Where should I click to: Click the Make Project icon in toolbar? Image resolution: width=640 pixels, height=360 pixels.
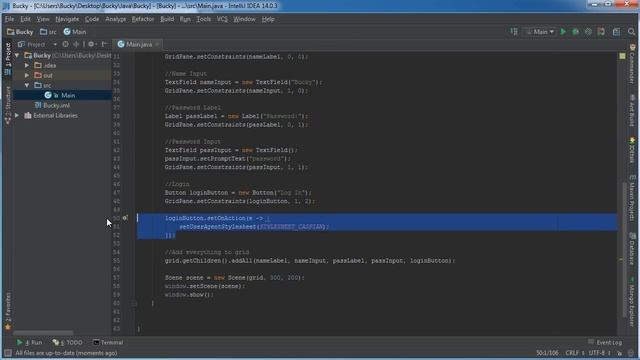[514, 31]
